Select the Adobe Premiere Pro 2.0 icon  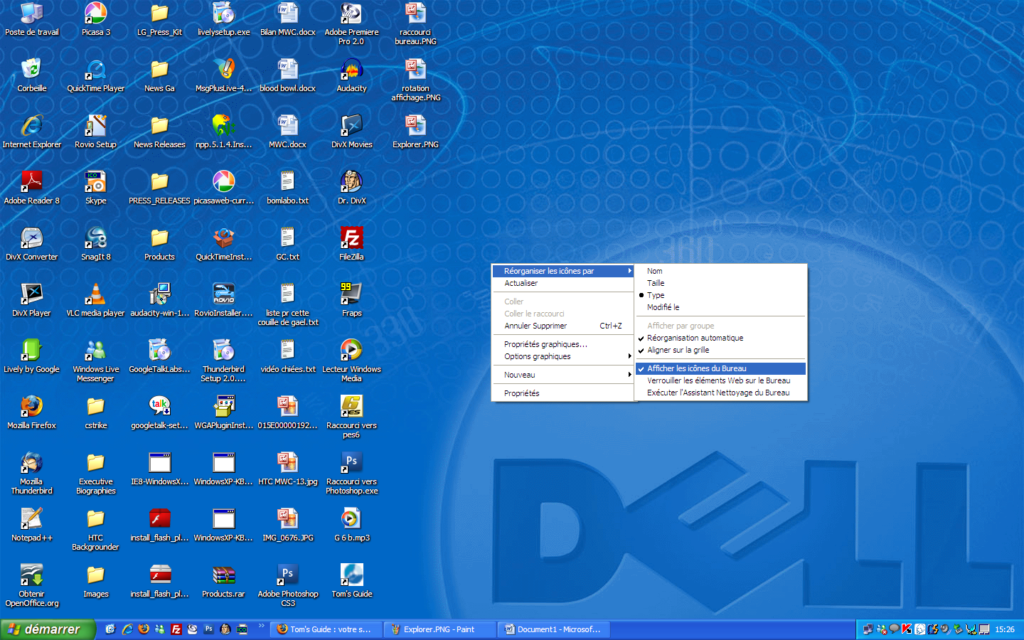(x=351, y=24)
